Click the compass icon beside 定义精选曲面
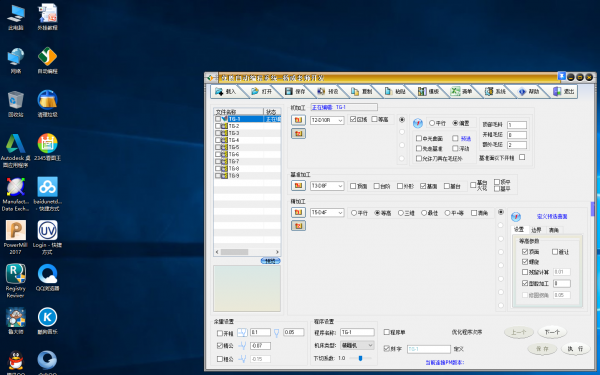Image resolution: width=600 pixels, height=375 pixels. (516, 217)
